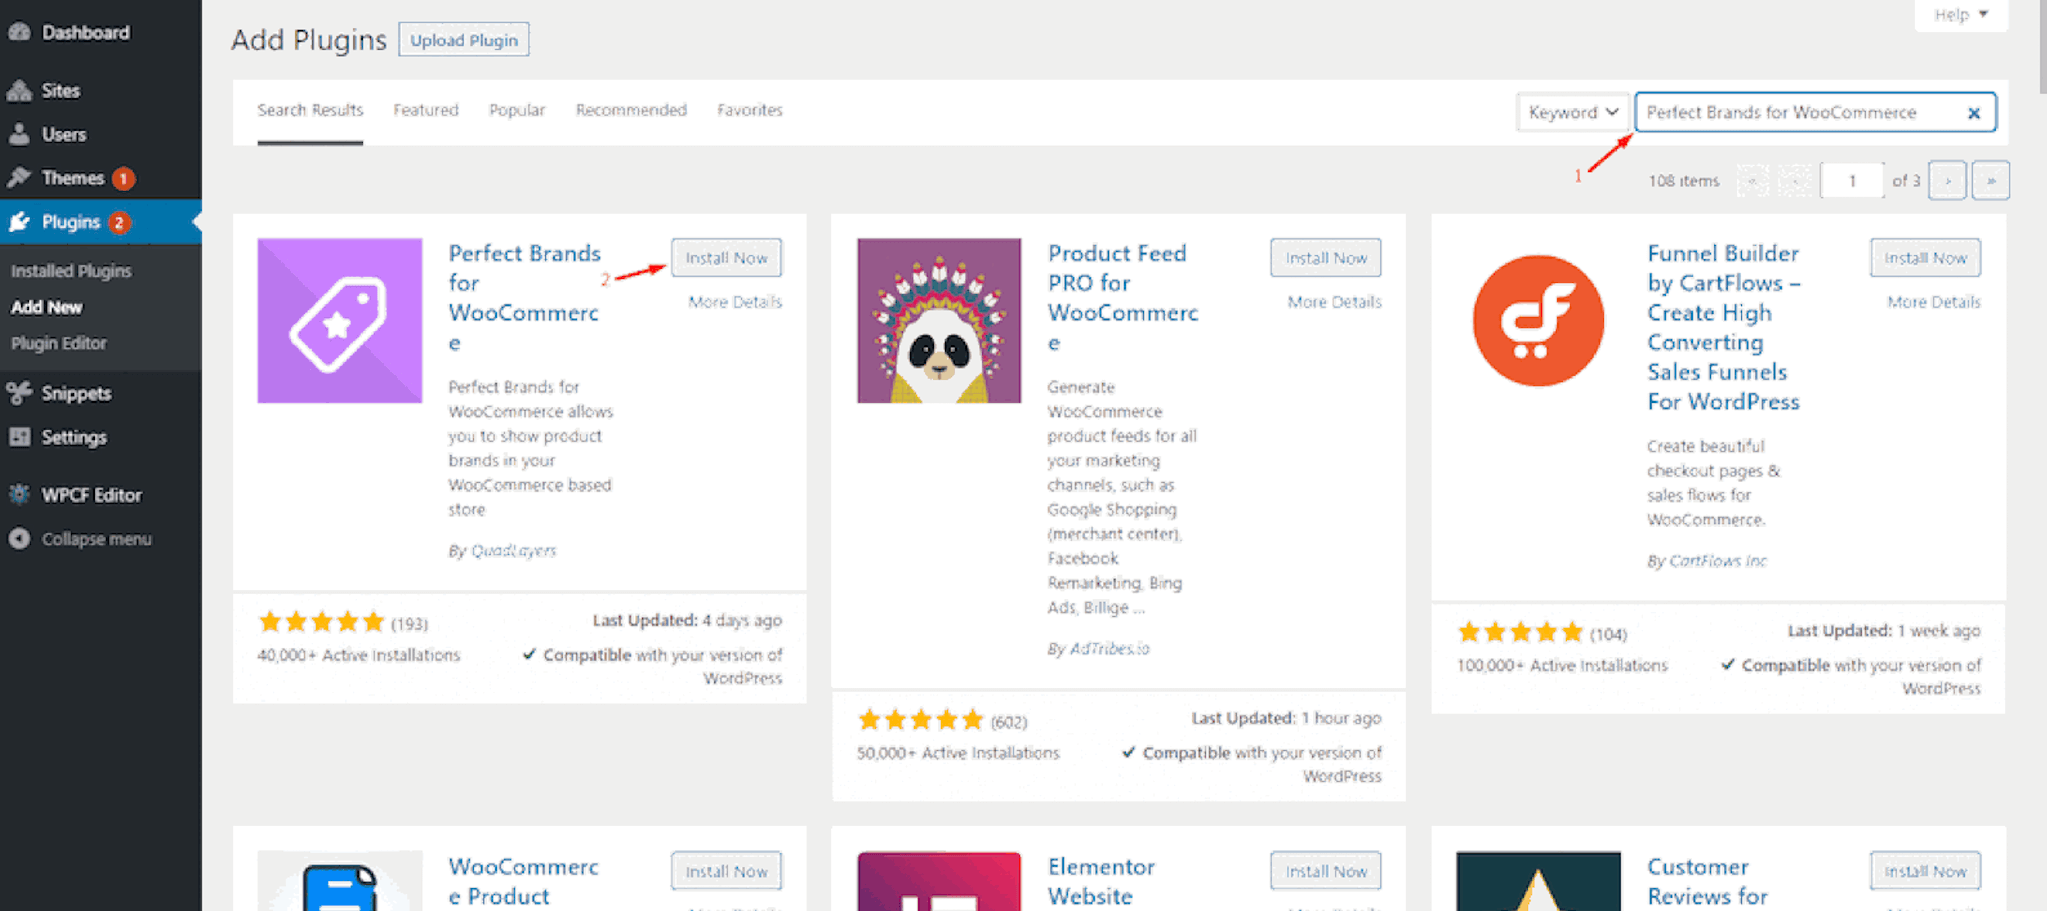Go to next results page arrow
The width and height of the screenshot is (2047, 911).
tap(1947, 181)
